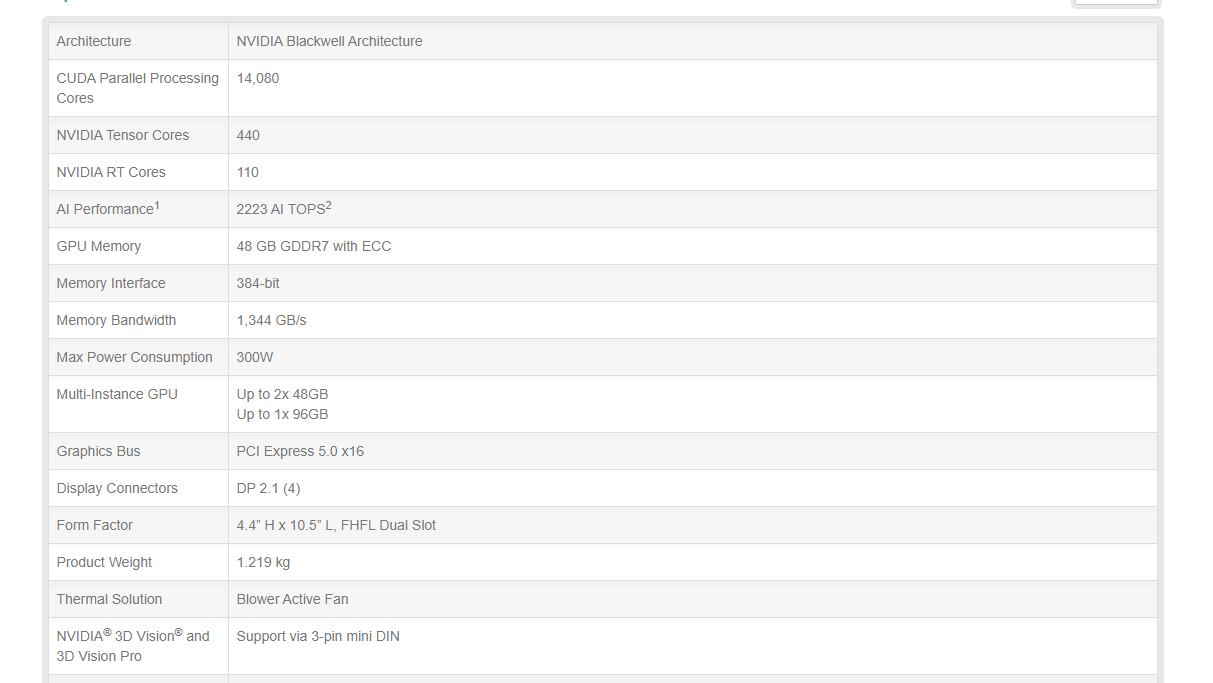Screen dimensions: 1213x683
Task: Click the footnote 2 superscript after AI TOPS
Action: (x=328, y=205)
